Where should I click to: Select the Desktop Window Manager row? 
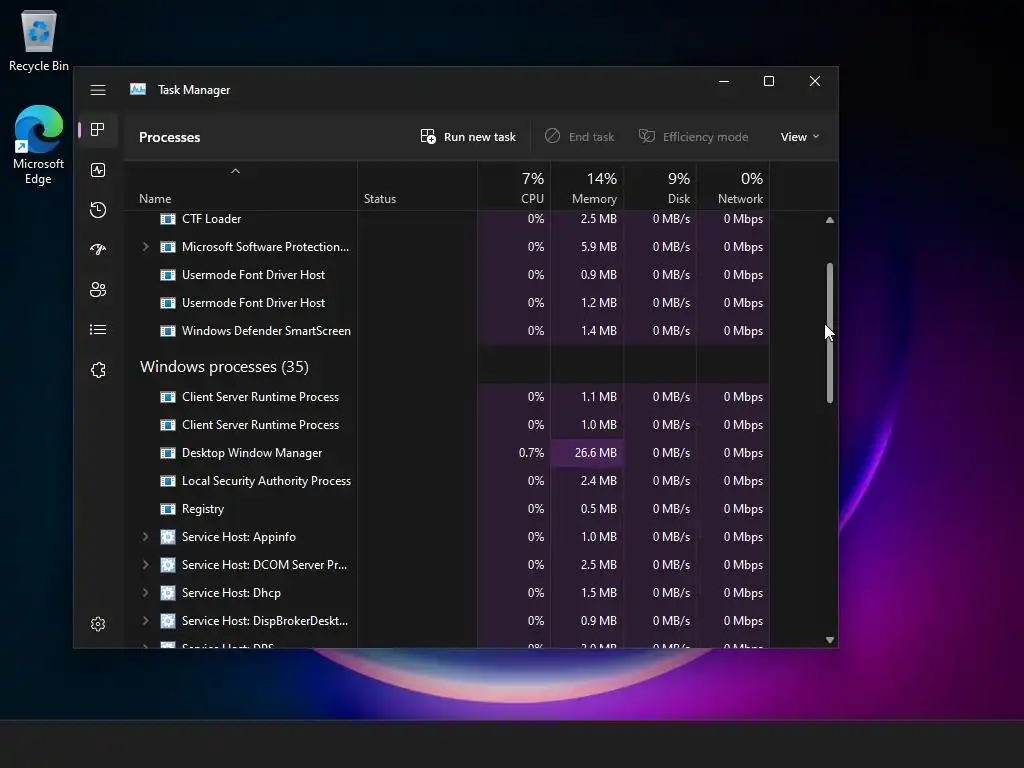[447, 453]
